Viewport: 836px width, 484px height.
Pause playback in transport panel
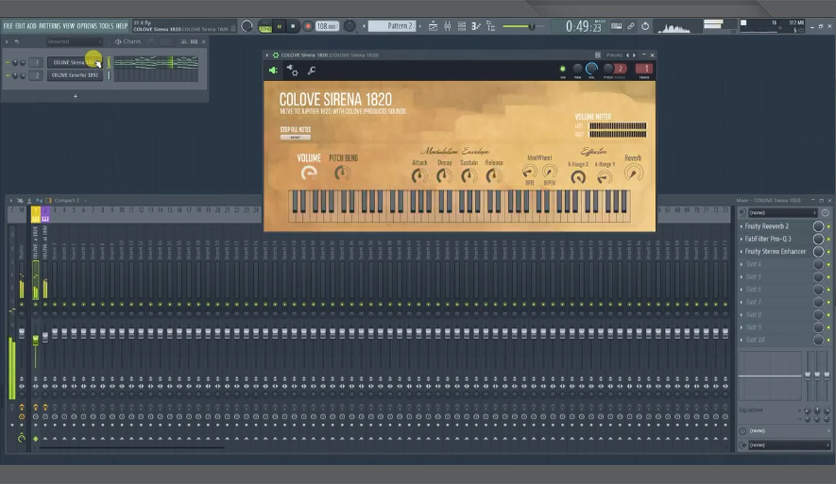click(x=279, y=27)
